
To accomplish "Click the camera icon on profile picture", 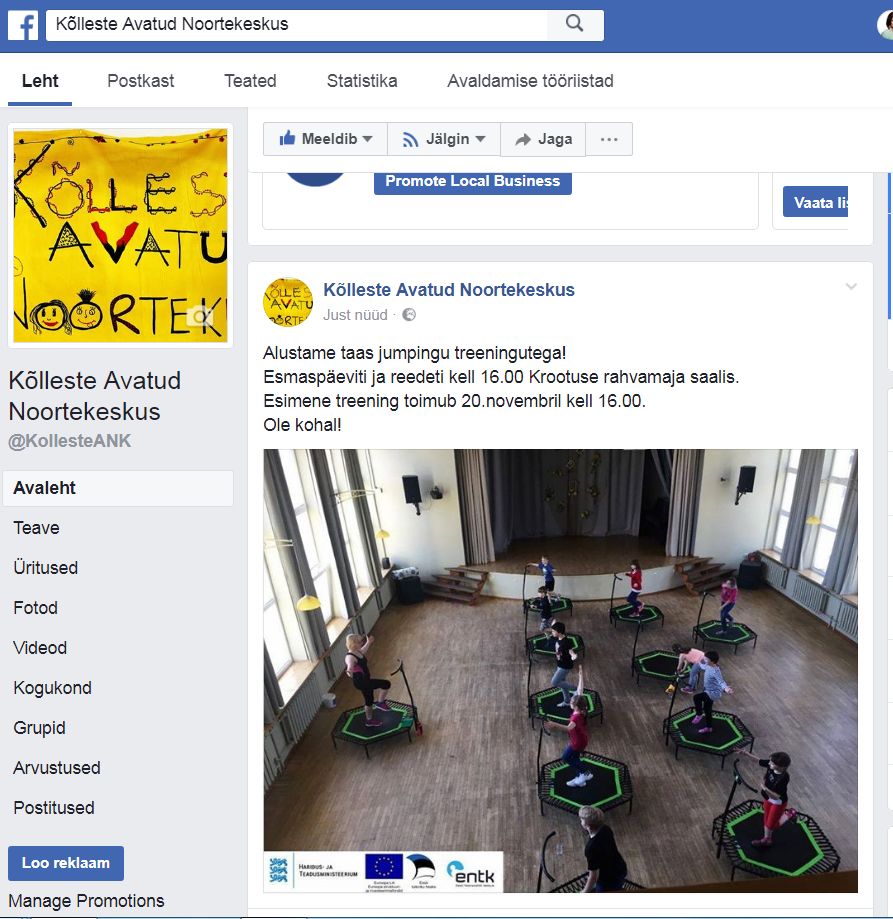I will pyautogui.click(x=201, y=317).
